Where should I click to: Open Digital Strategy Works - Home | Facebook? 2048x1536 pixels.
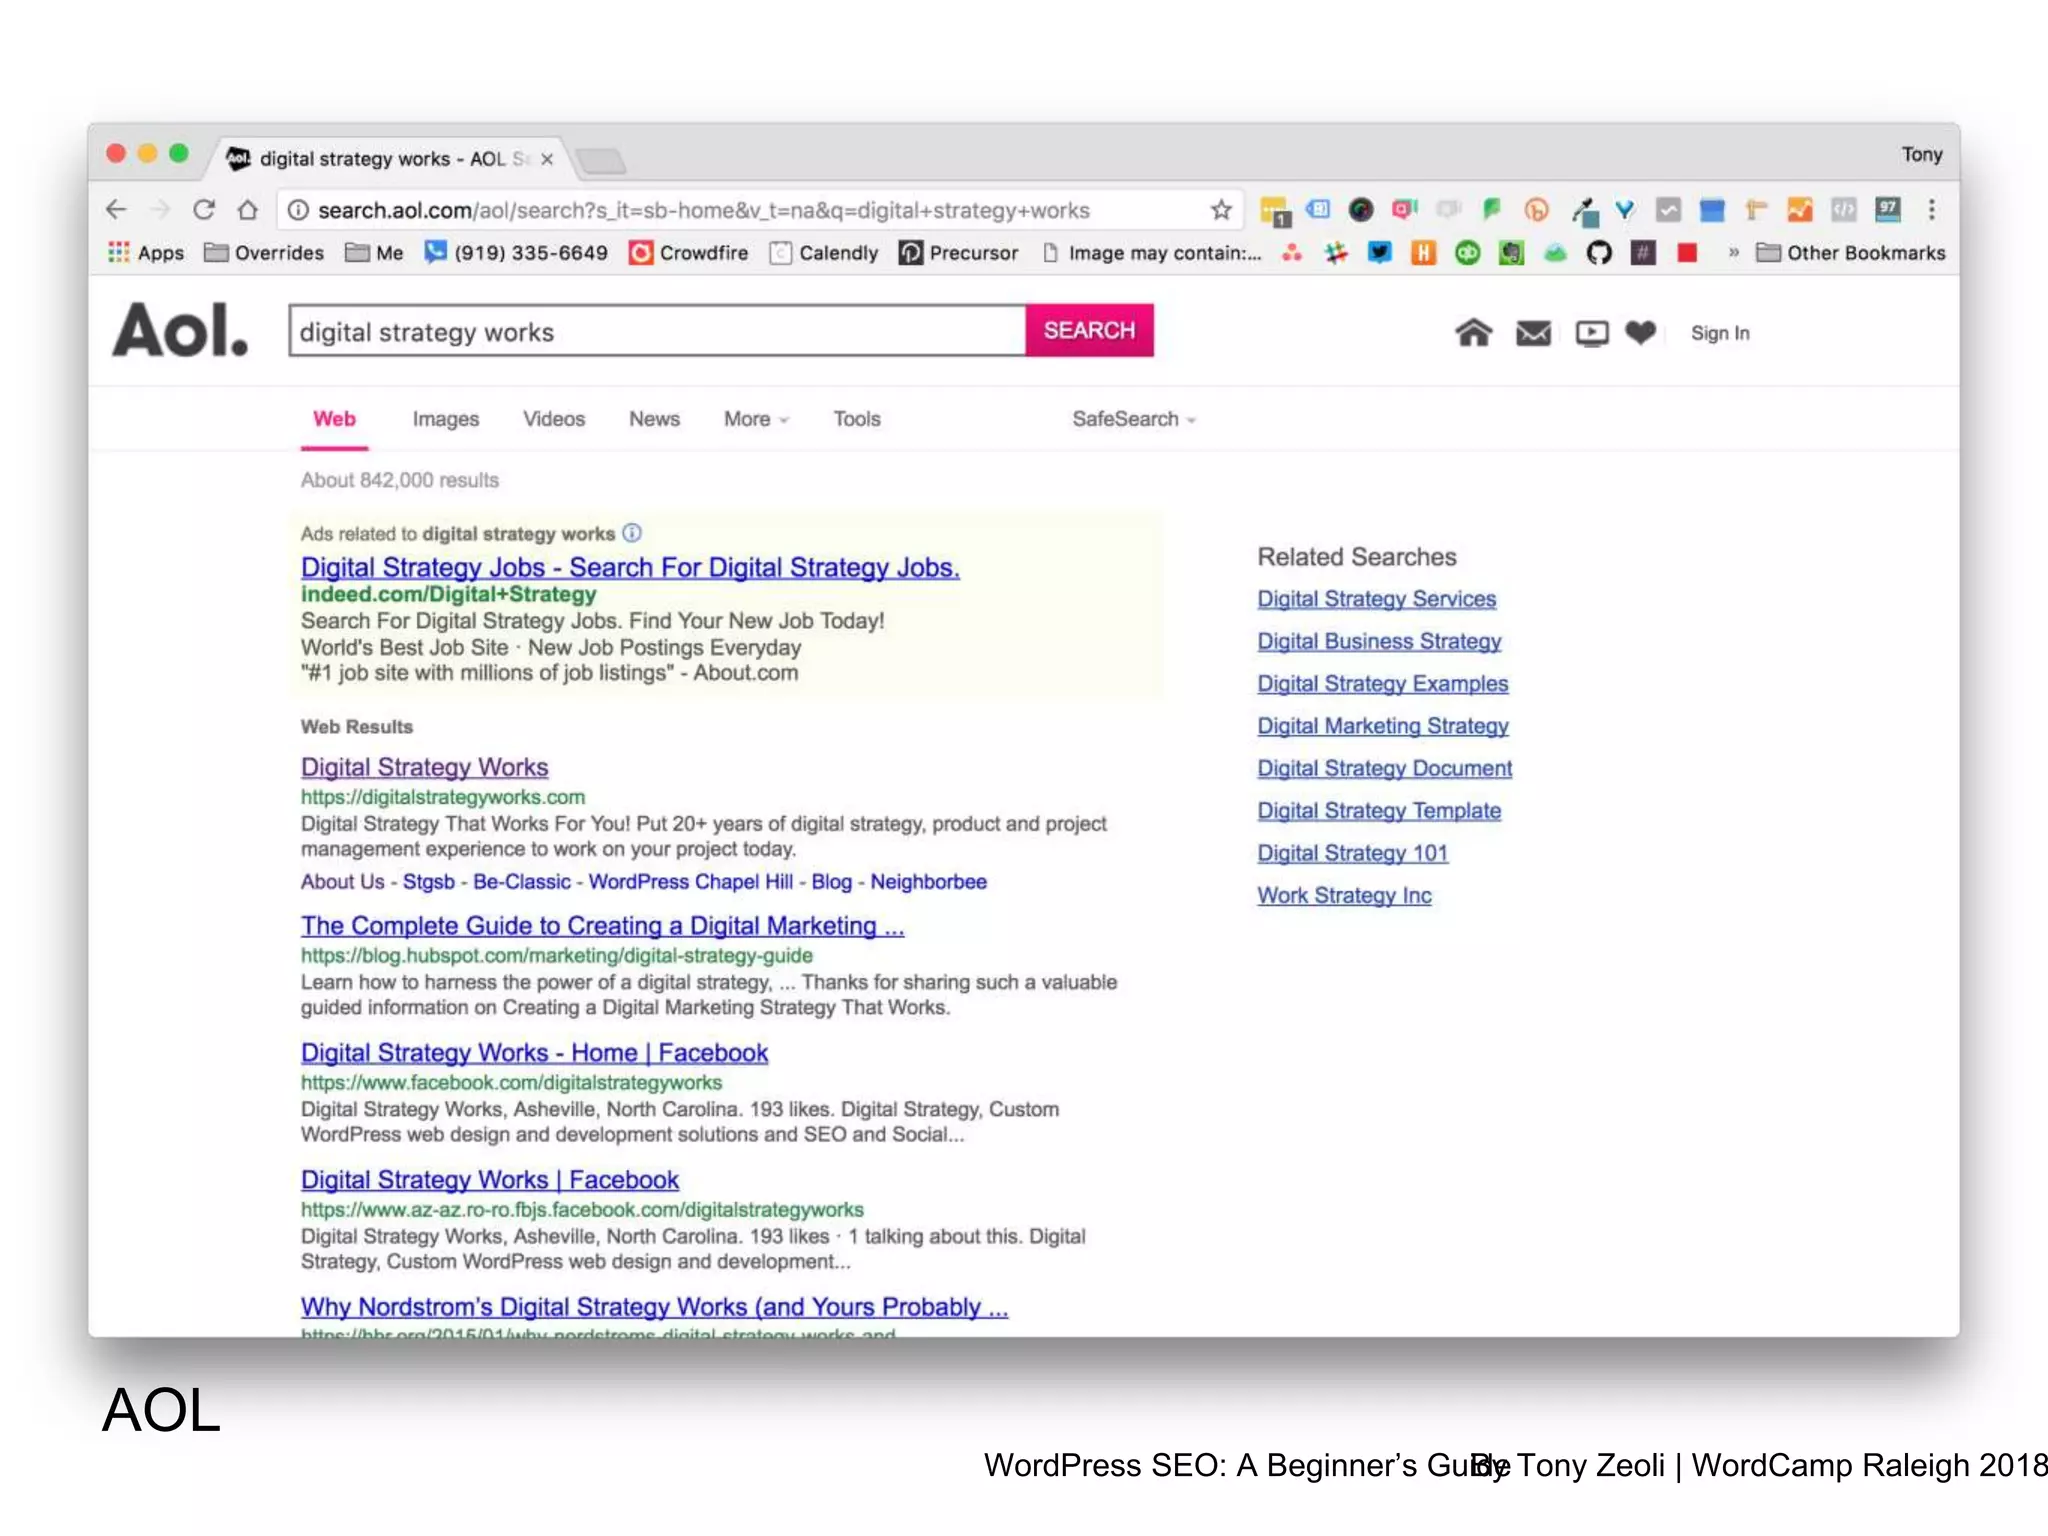(534, 1053)
